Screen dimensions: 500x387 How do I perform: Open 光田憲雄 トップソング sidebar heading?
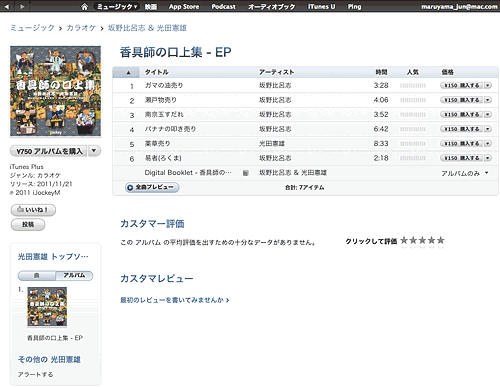pos(53,256)
